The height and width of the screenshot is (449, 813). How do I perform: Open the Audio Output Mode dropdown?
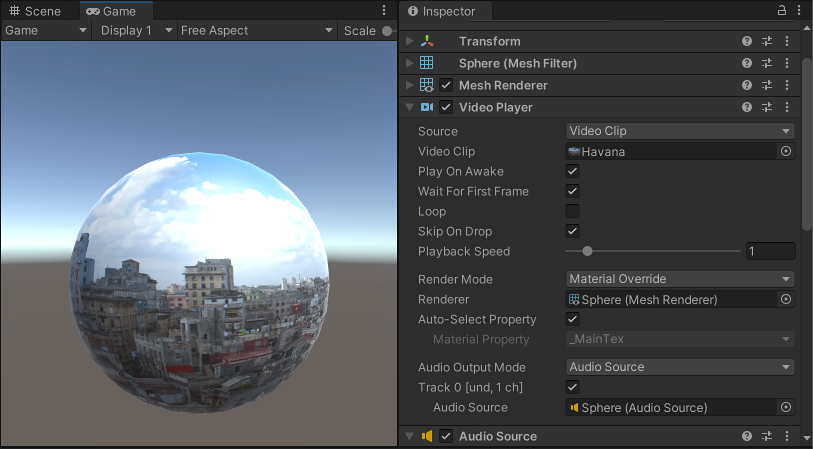pos(679,367)
